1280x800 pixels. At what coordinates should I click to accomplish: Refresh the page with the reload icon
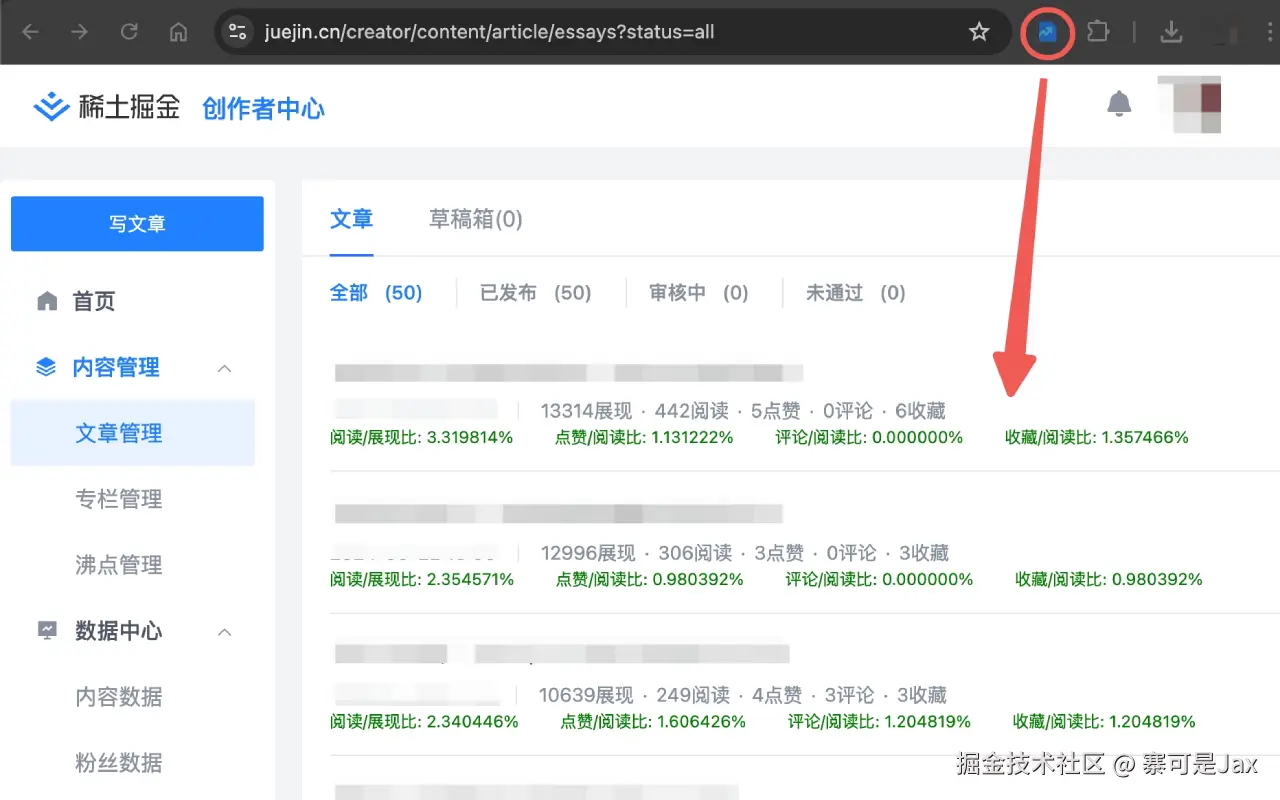[129, 31]
